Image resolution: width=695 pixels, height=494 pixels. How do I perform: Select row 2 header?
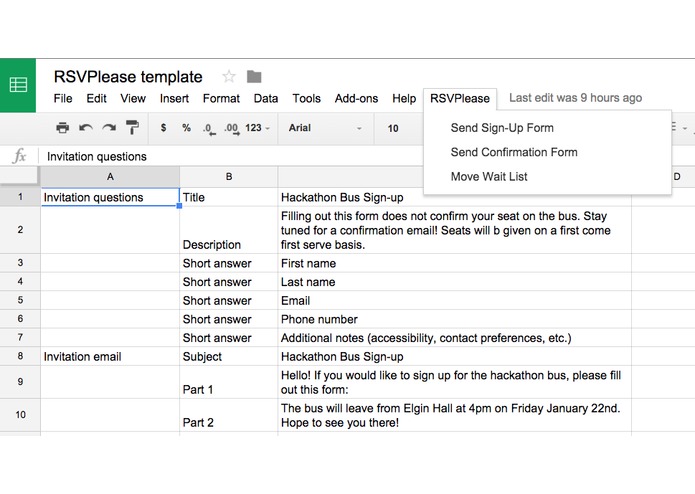(x=20, y=230)
